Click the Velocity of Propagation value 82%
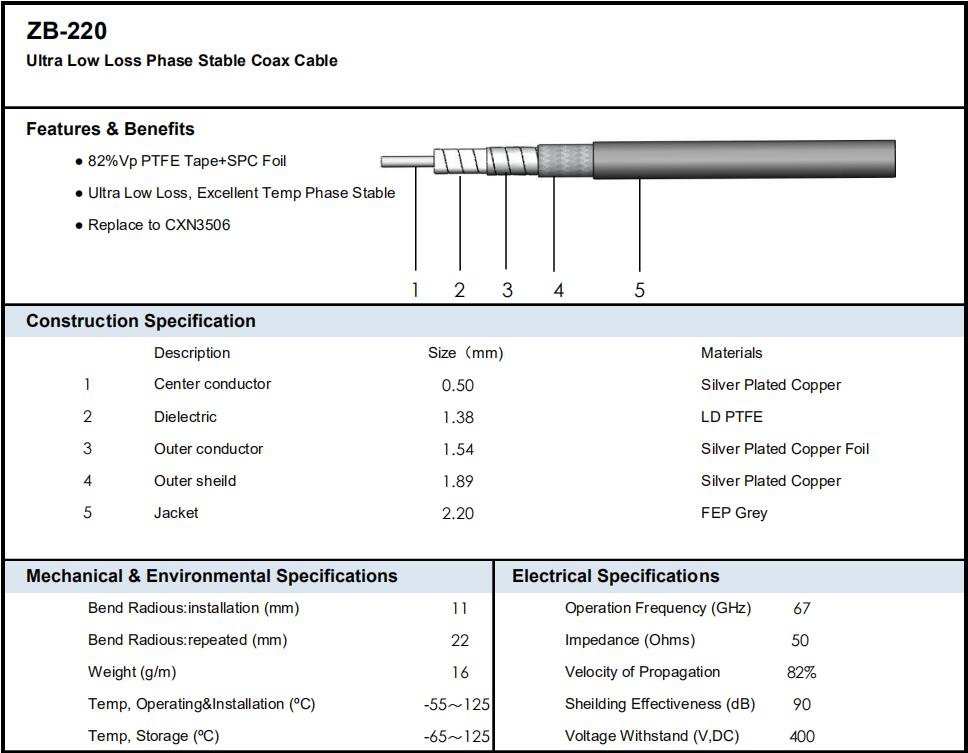The height and width of the screenshot is (753, 968). [x=801, y=672]
